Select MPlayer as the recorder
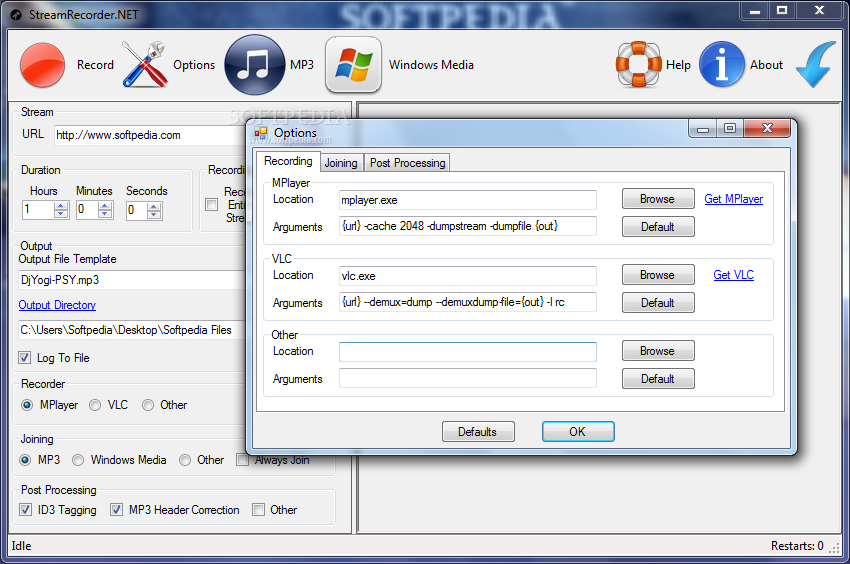This screenshot has height=564, width=850. (x=27, y=405)
